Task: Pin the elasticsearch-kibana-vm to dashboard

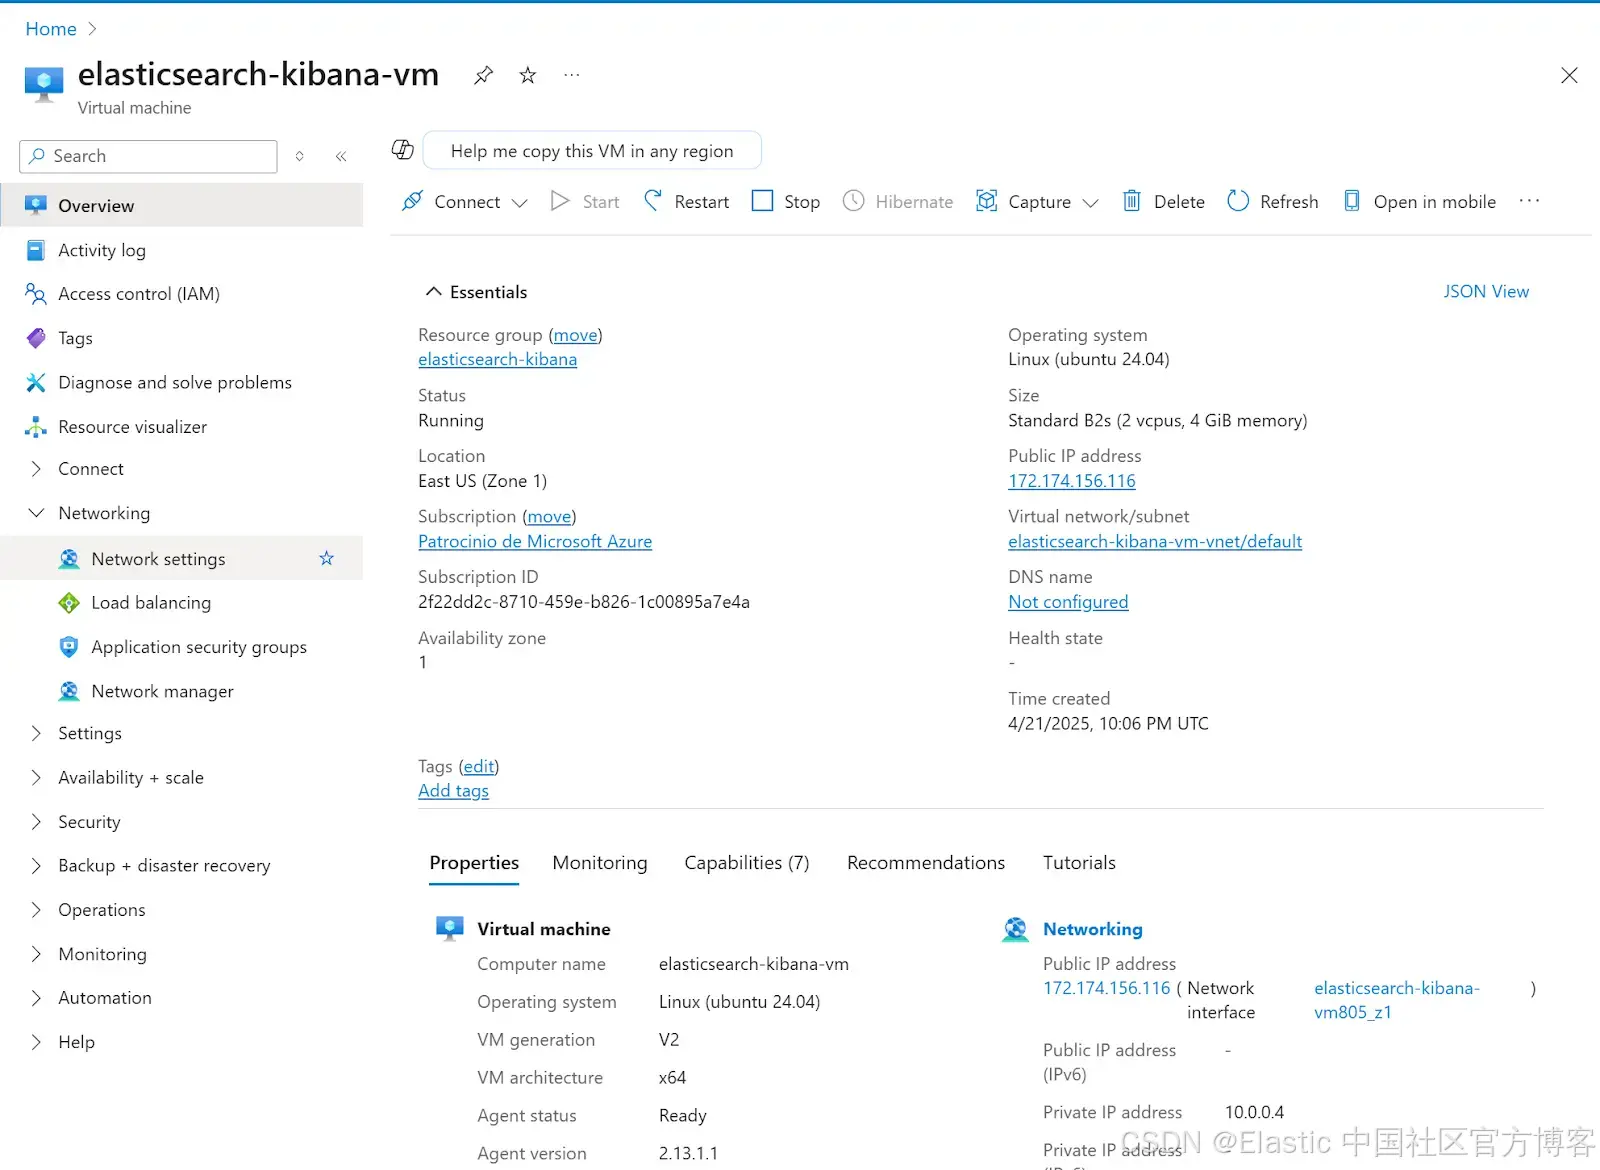Action: tap(483, 75)
